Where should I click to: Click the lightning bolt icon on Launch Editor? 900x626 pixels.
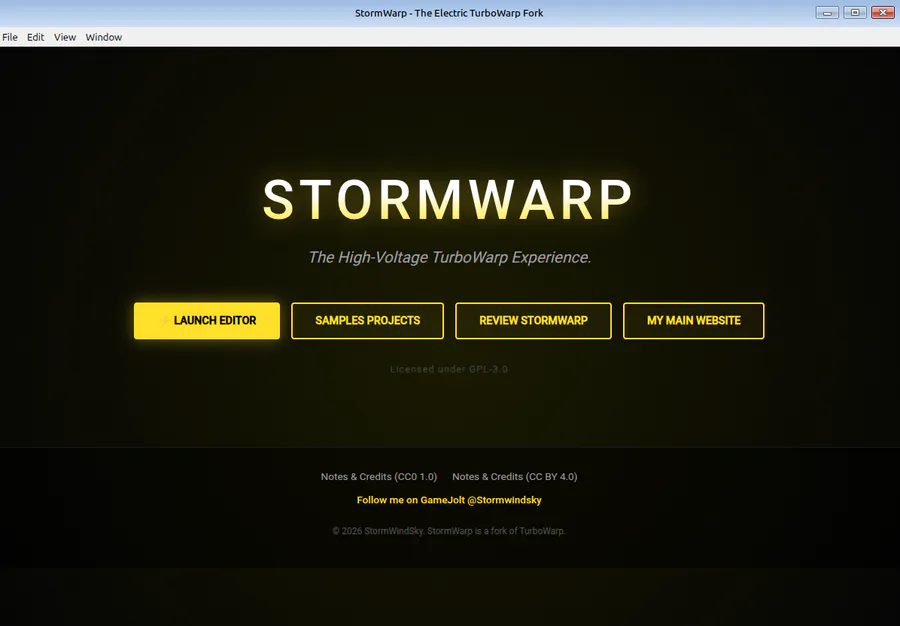coord(165,320)
